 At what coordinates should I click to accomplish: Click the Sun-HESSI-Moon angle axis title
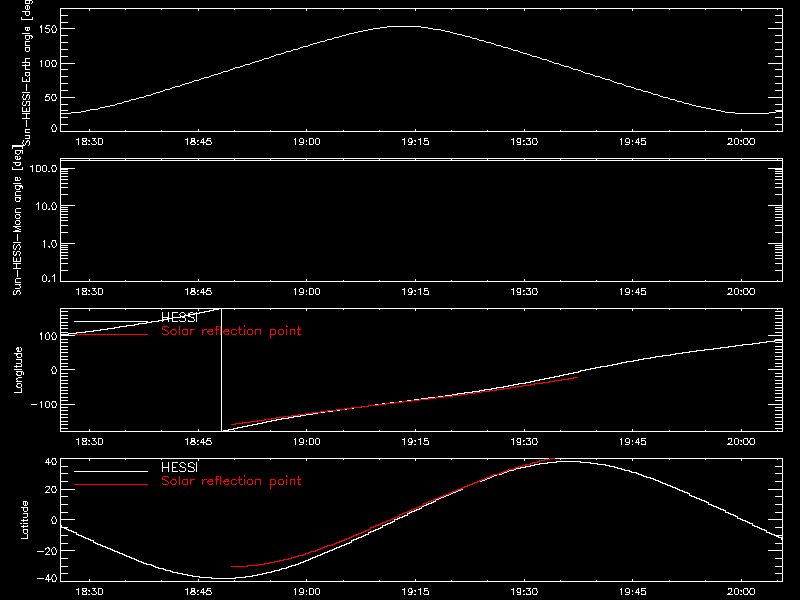coord(18,219)
